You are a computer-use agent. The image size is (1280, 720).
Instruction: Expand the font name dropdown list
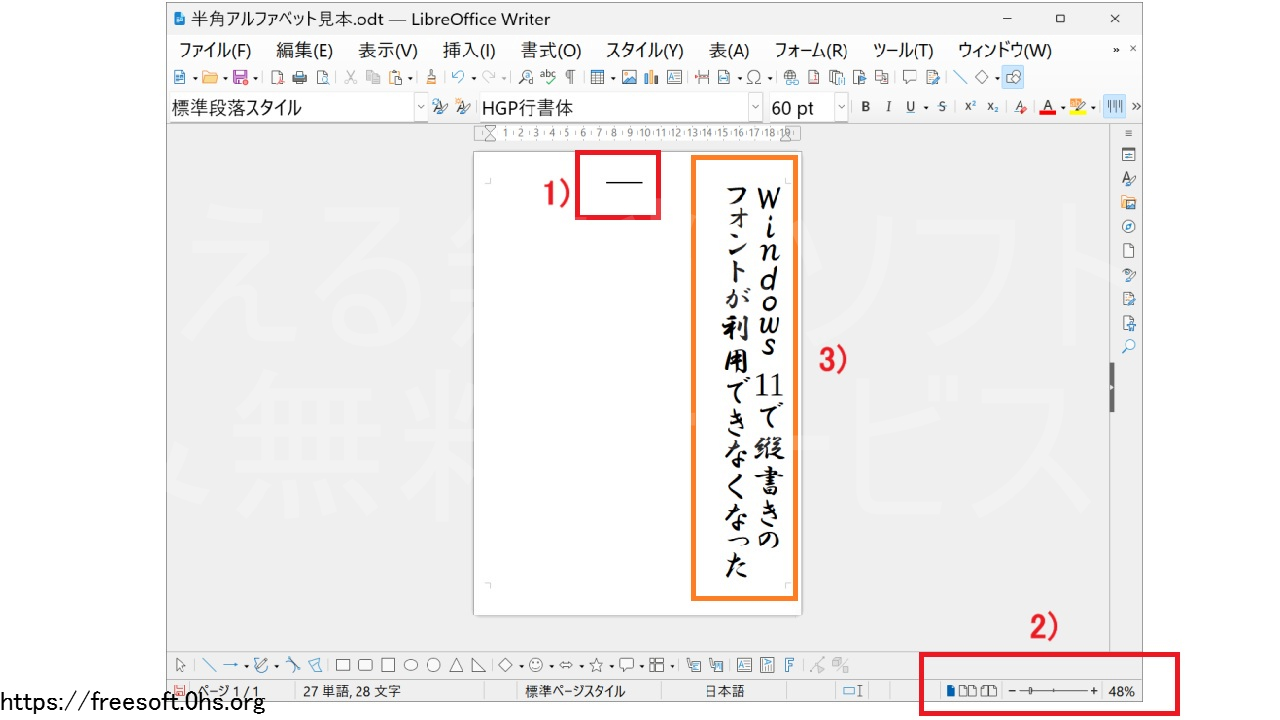(755, 107)
